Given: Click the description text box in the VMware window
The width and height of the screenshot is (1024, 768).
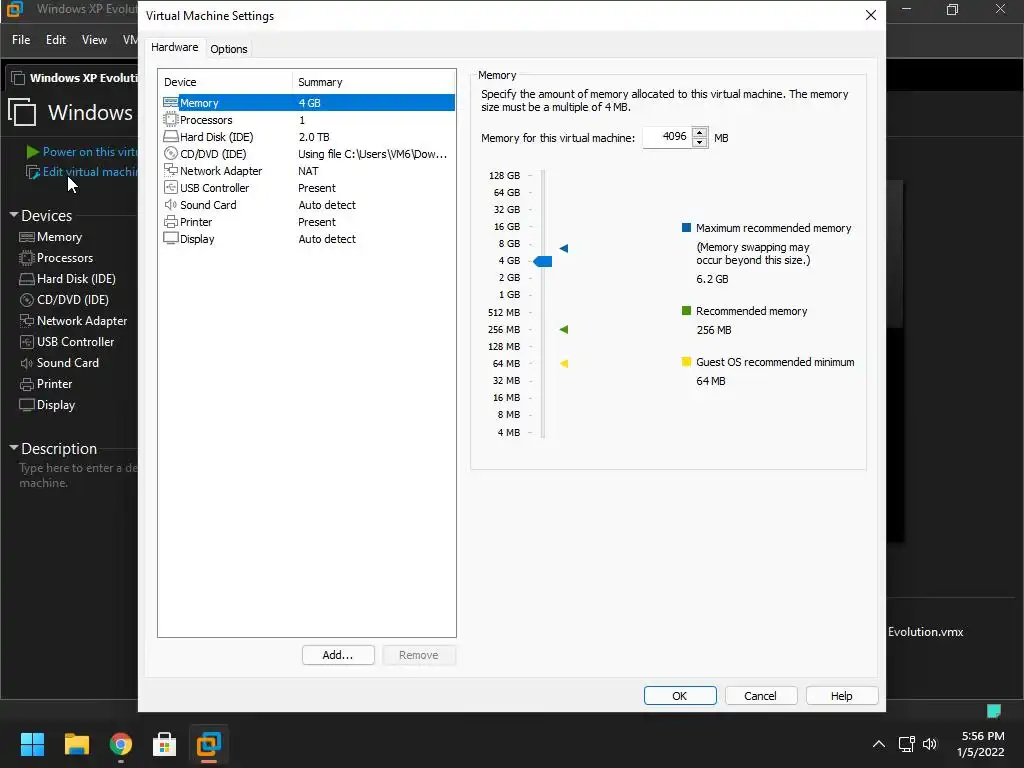Looking at the screenshot, I should tap(77, 475).
